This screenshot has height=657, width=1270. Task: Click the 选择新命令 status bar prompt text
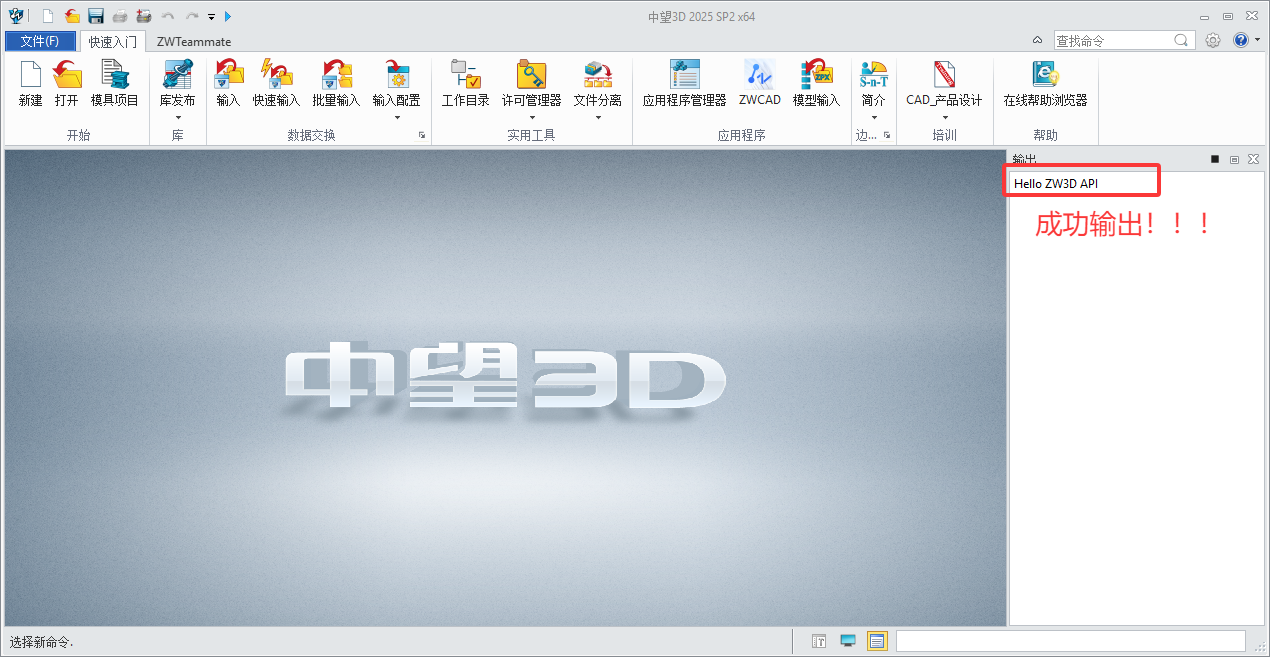pos(41,642)
